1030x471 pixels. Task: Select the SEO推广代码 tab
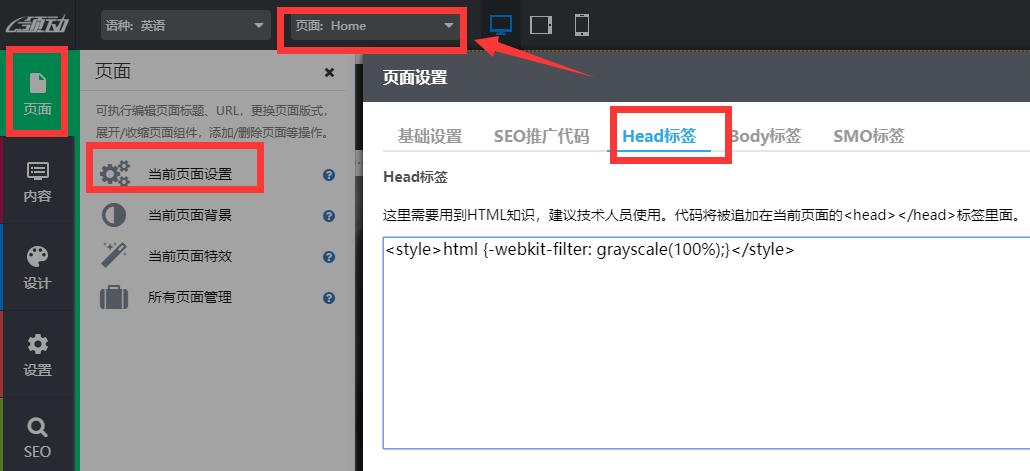coord(541,136)
